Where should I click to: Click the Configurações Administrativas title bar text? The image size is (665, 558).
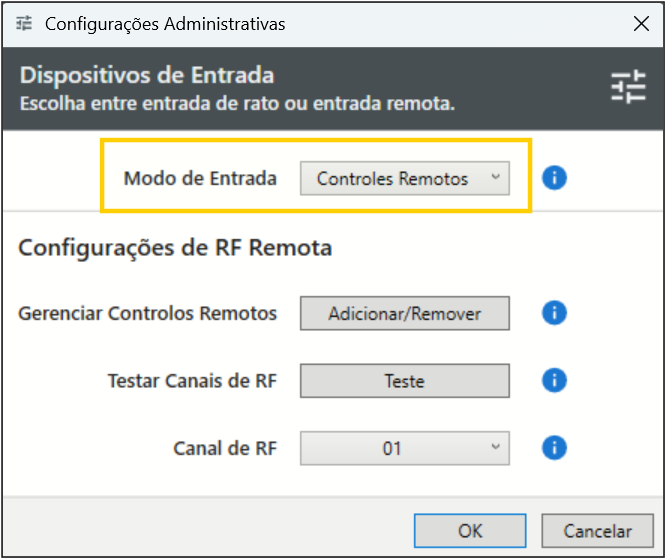pos(165,24)
